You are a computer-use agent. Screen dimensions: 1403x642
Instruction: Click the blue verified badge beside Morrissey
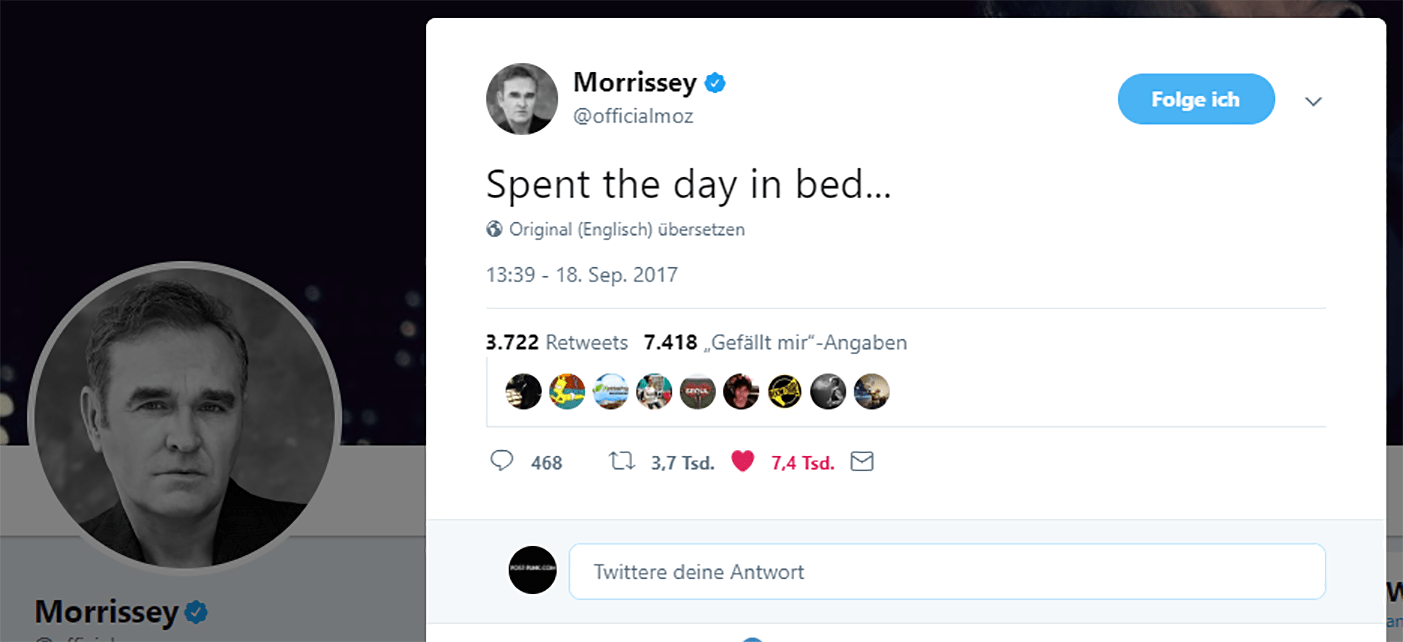tap(715, 83)
